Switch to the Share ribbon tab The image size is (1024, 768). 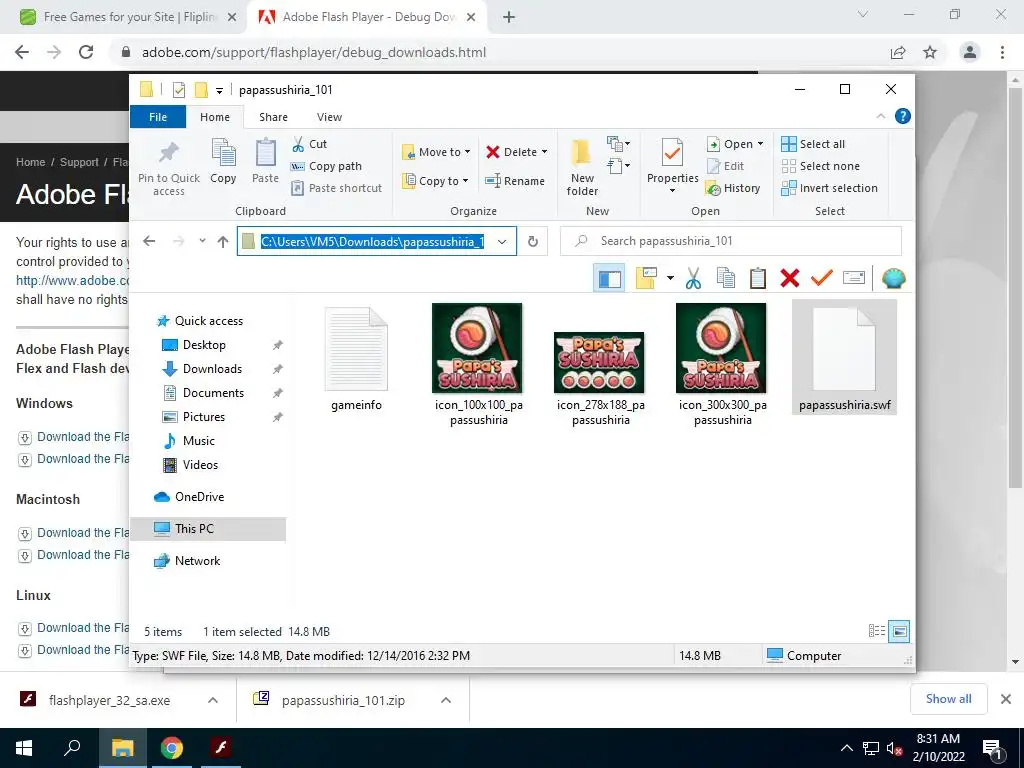273,117
